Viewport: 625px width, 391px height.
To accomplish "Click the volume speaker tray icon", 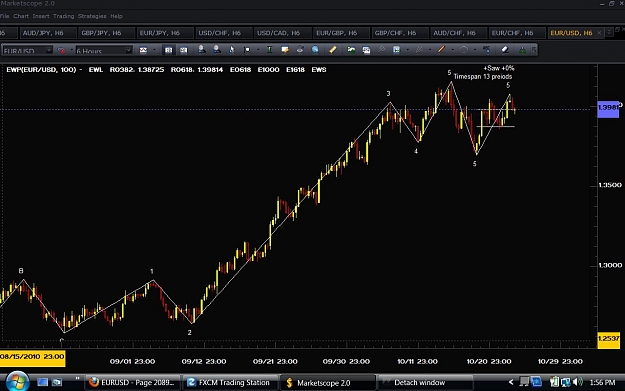I will click(577, 382).
